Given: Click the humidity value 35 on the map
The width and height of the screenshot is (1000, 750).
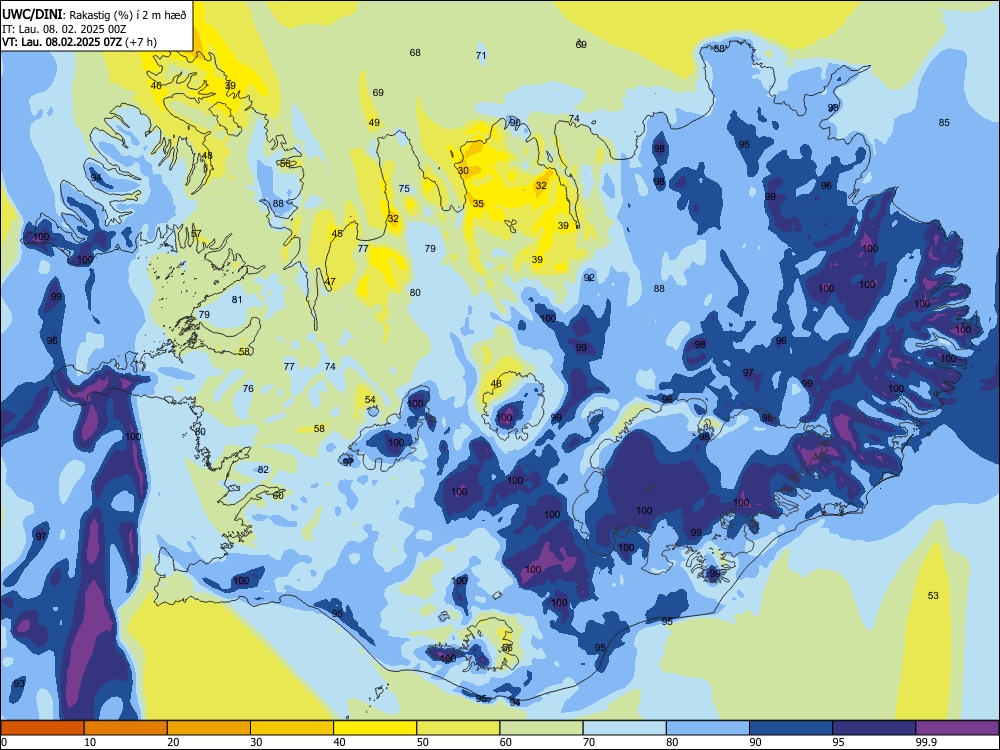Looking at the screenshot, I should 478,203.
